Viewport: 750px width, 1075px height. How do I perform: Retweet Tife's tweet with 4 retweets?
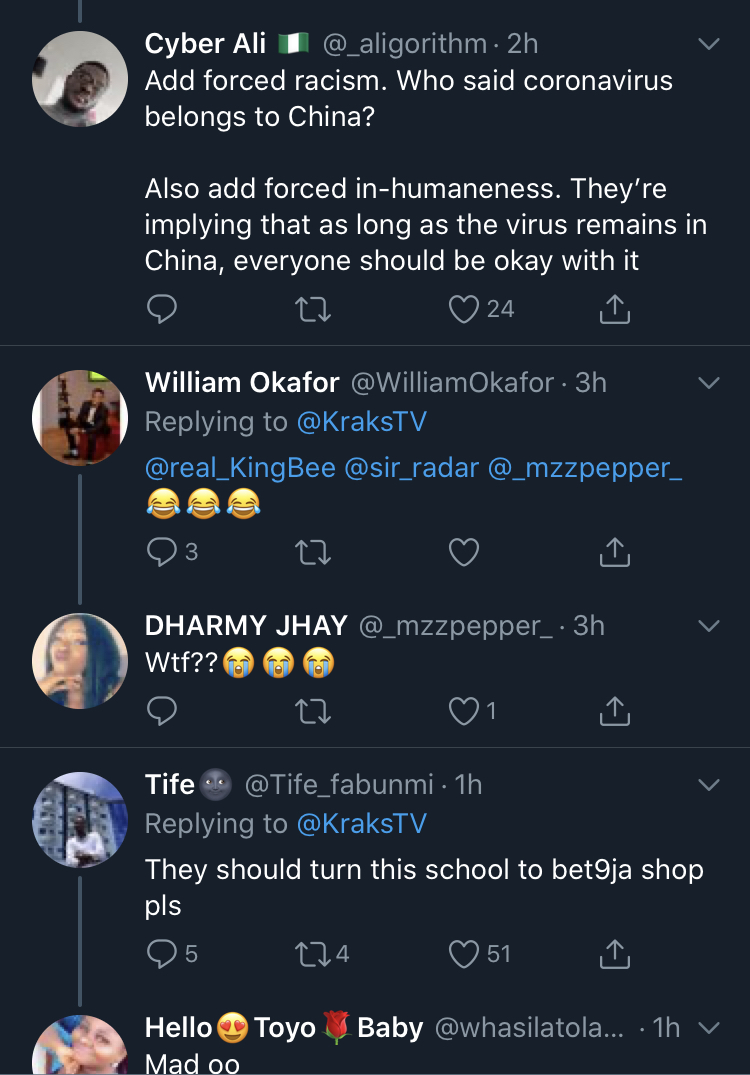point(315,954)
